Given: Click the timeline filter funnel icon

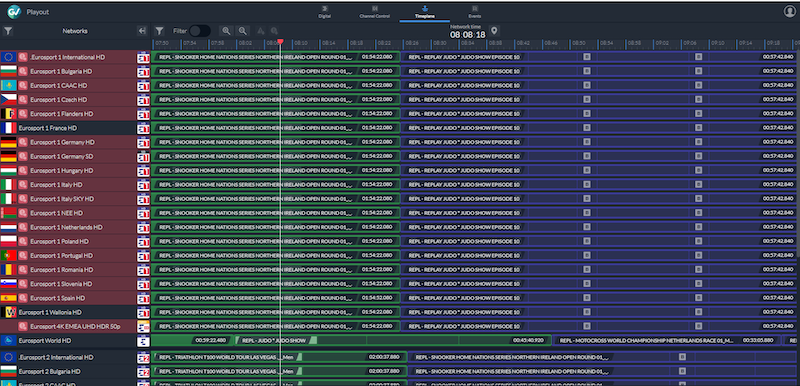Looking at the screenshot, I should point(159,31).
